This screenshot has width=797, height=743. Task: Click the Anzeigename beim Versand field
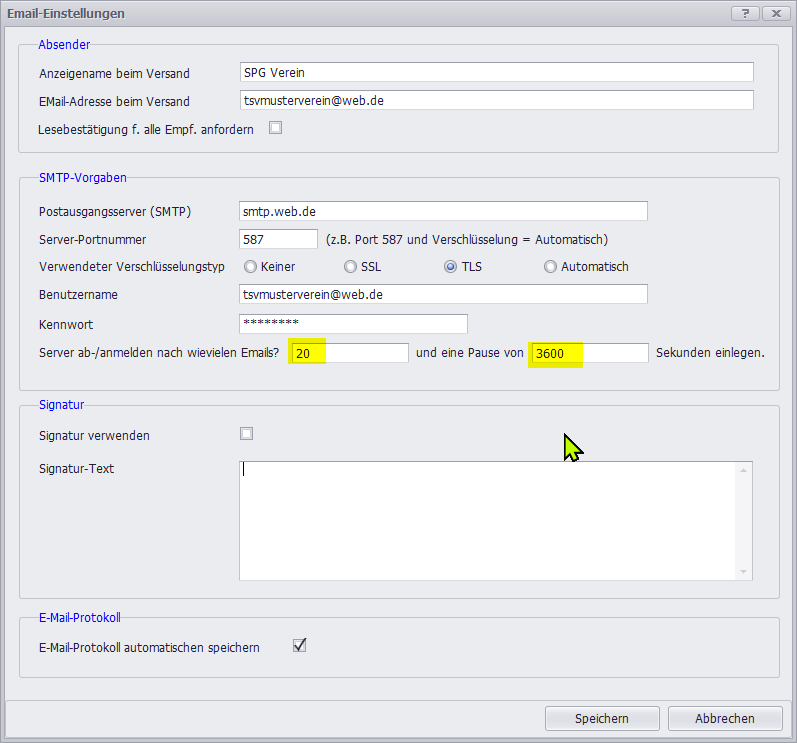[496, 73]
